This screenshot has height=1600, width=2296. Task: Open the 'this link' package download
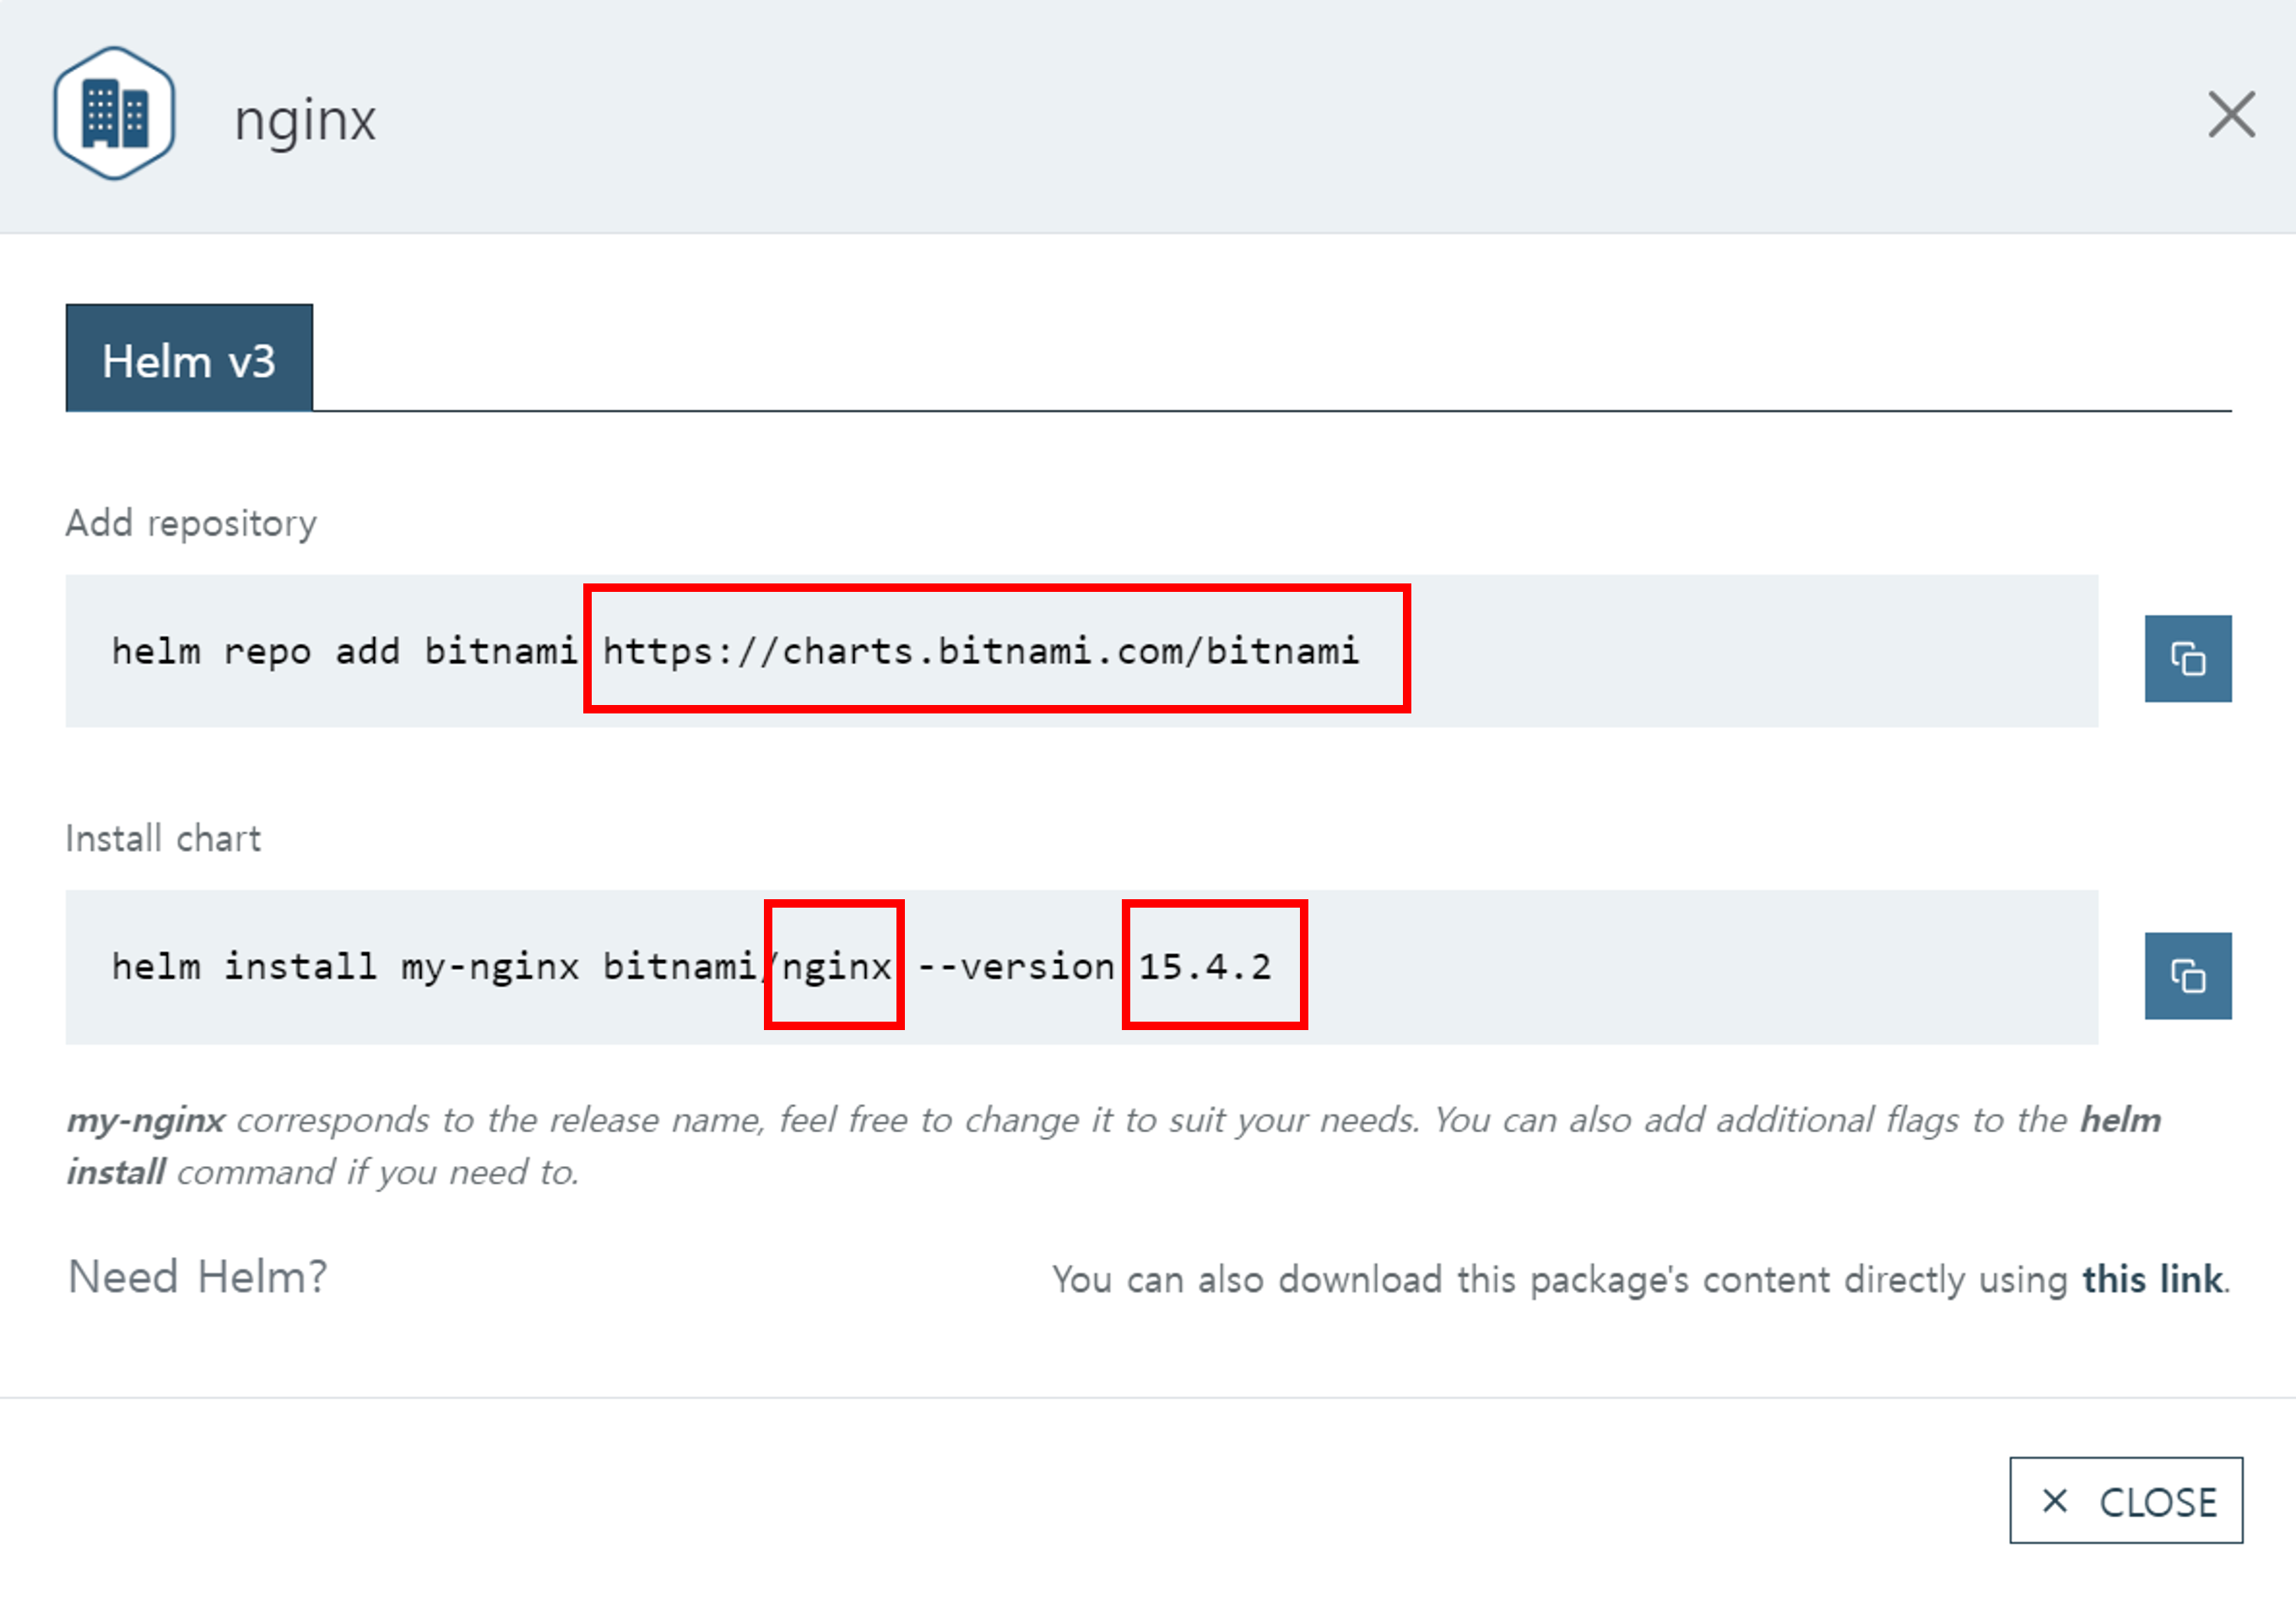(x=2152, y=1279)
